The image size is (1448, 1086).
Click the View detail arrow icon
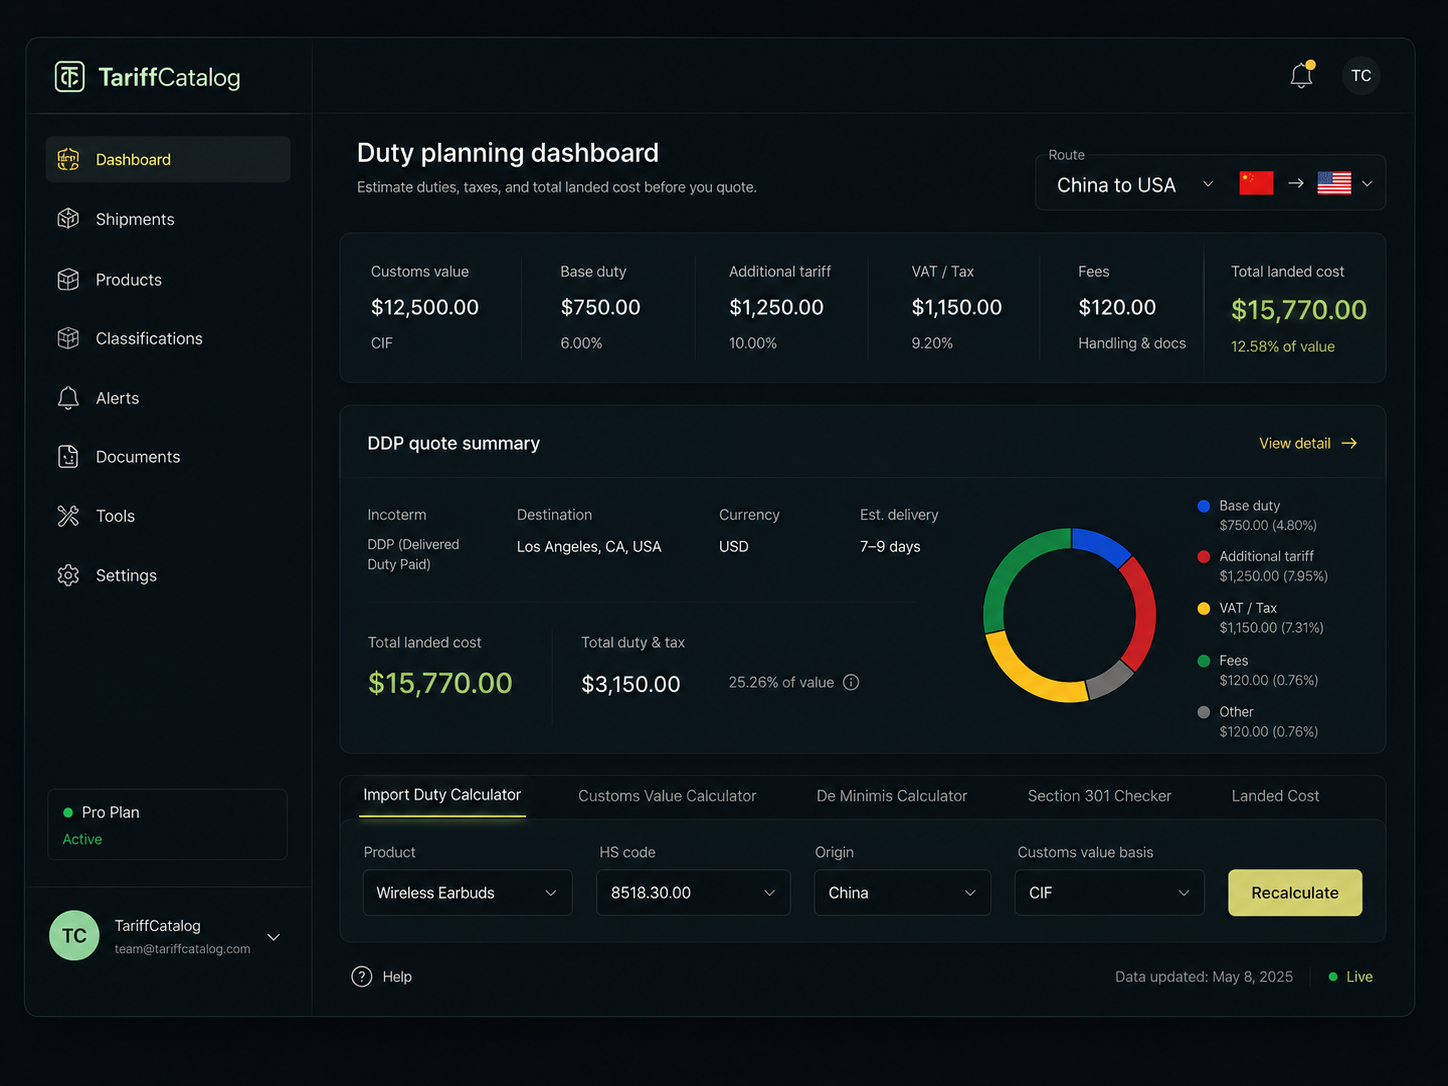coord(1349,443)
